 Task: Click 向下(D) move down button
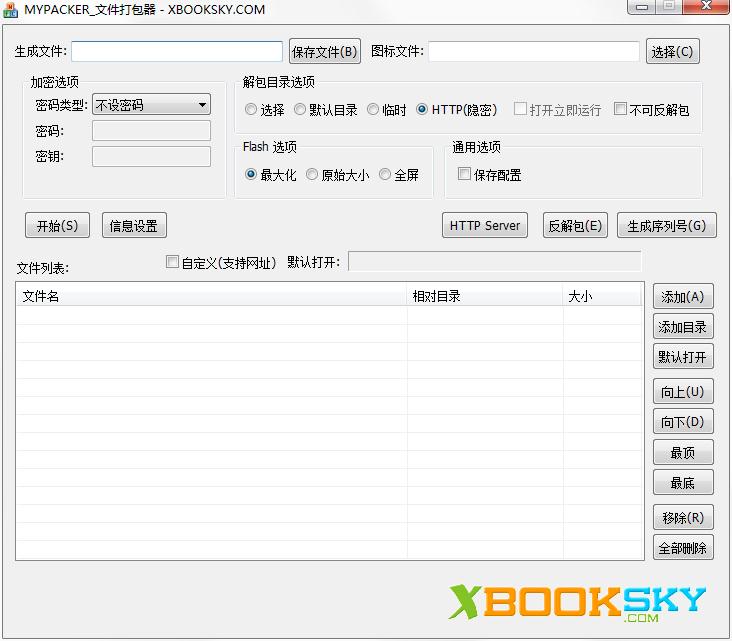coord(683,421)
